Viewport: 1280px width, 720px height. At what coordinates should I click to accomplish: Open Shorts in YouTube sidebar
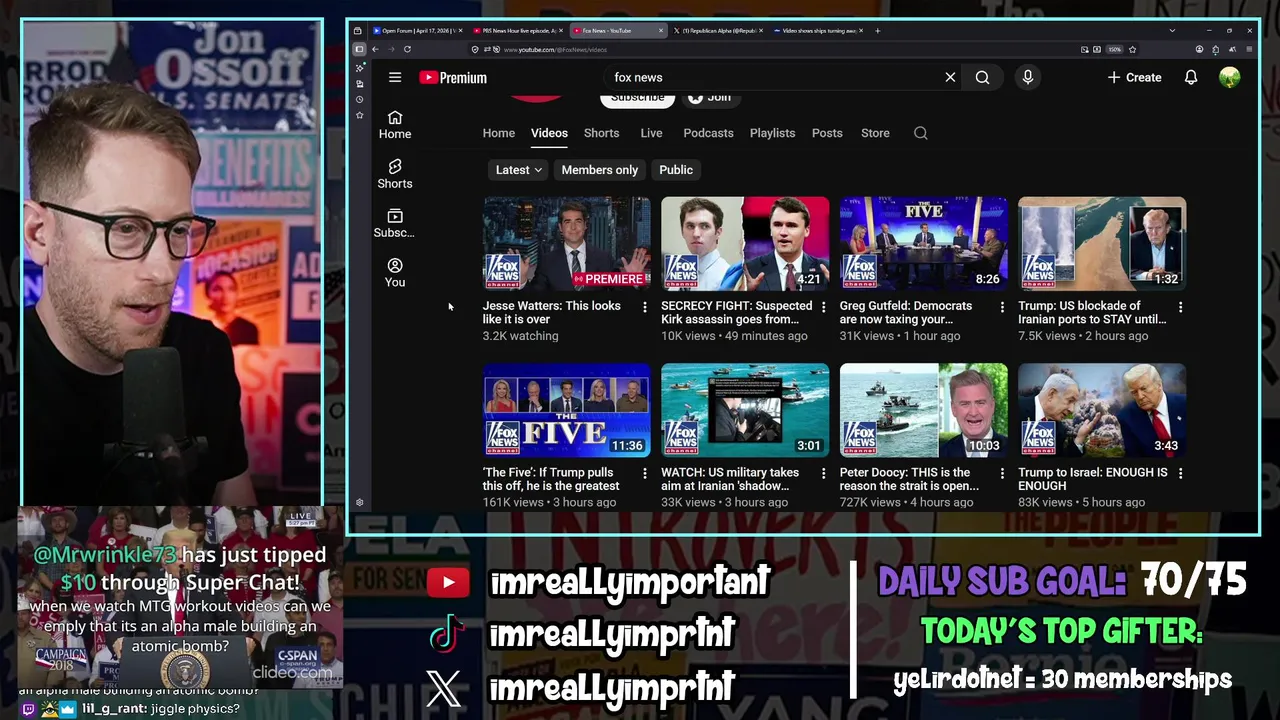click(395, 174)
